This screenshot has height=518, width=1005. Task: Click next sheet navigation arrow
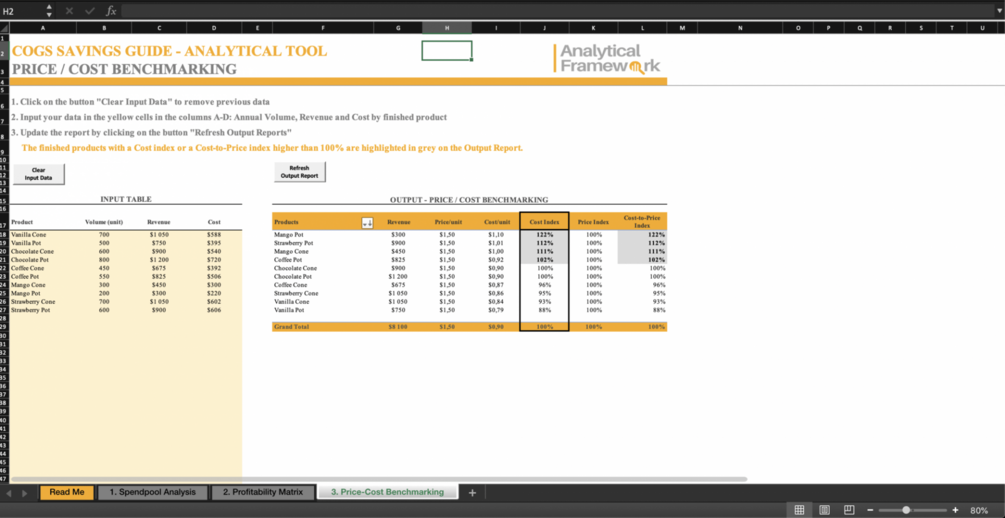pyautogui.click(x=24, y=493)
